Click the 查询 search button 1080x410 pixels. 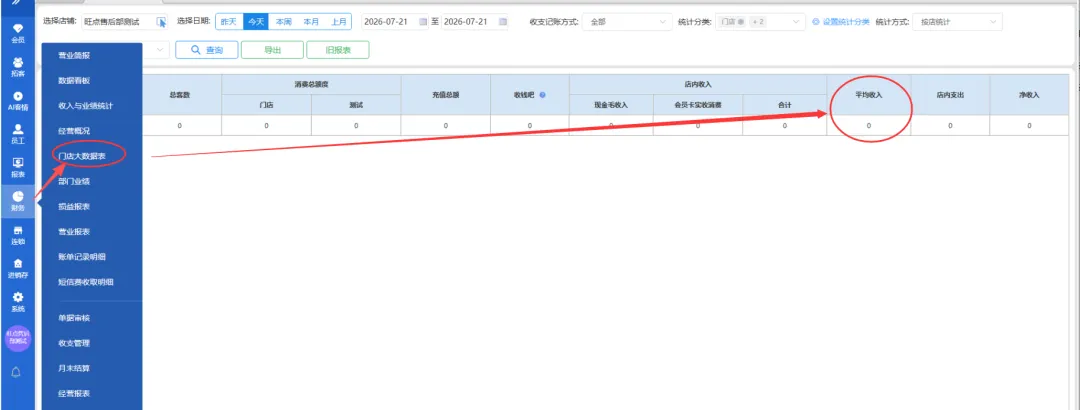pos(207,50)
